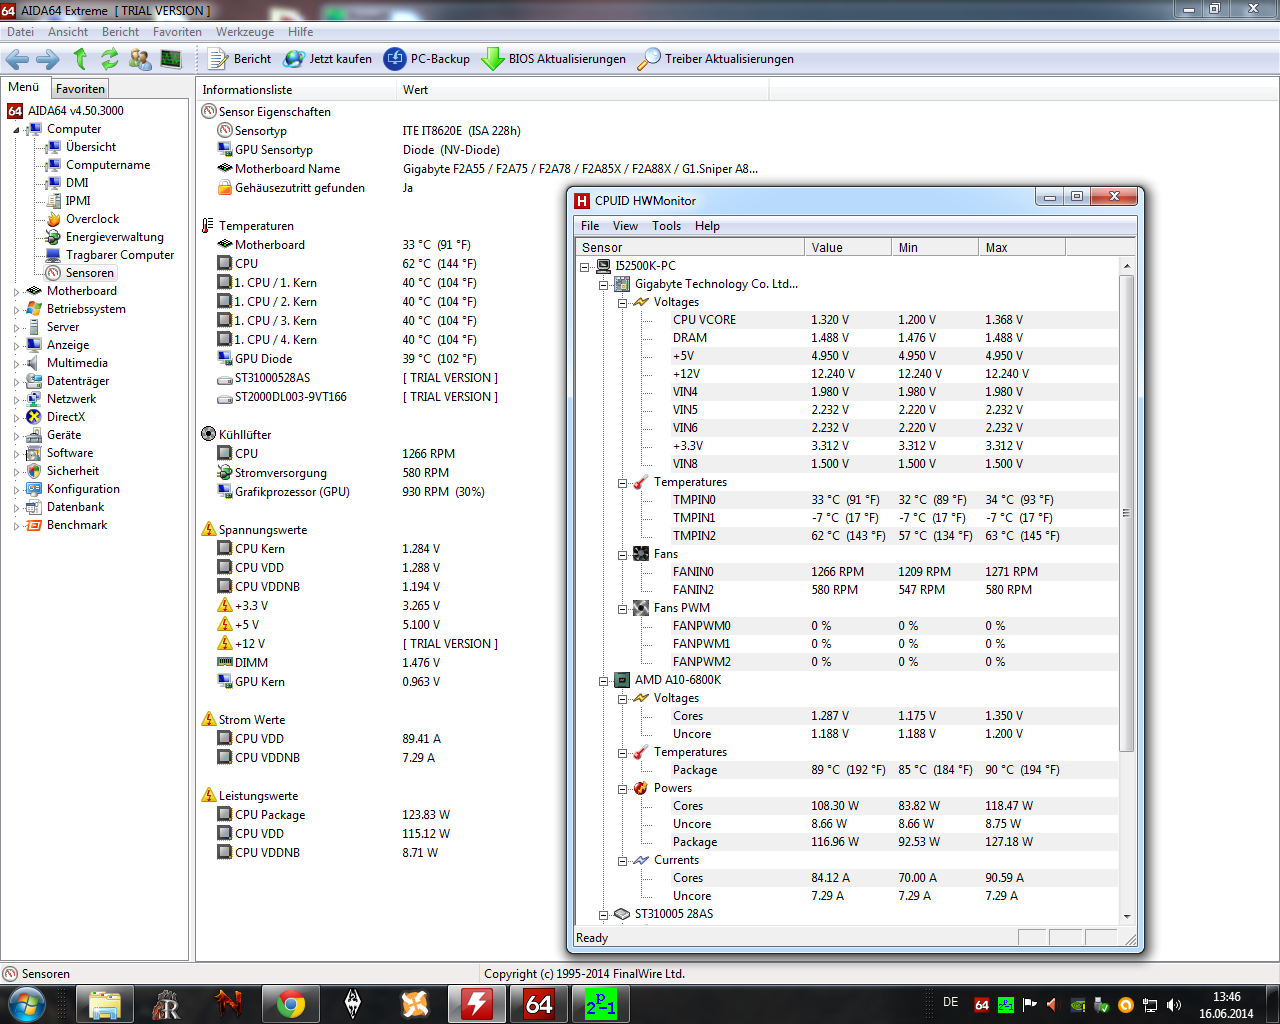
Task: Expand the Benchmark tree node
Action: point(17,526)
